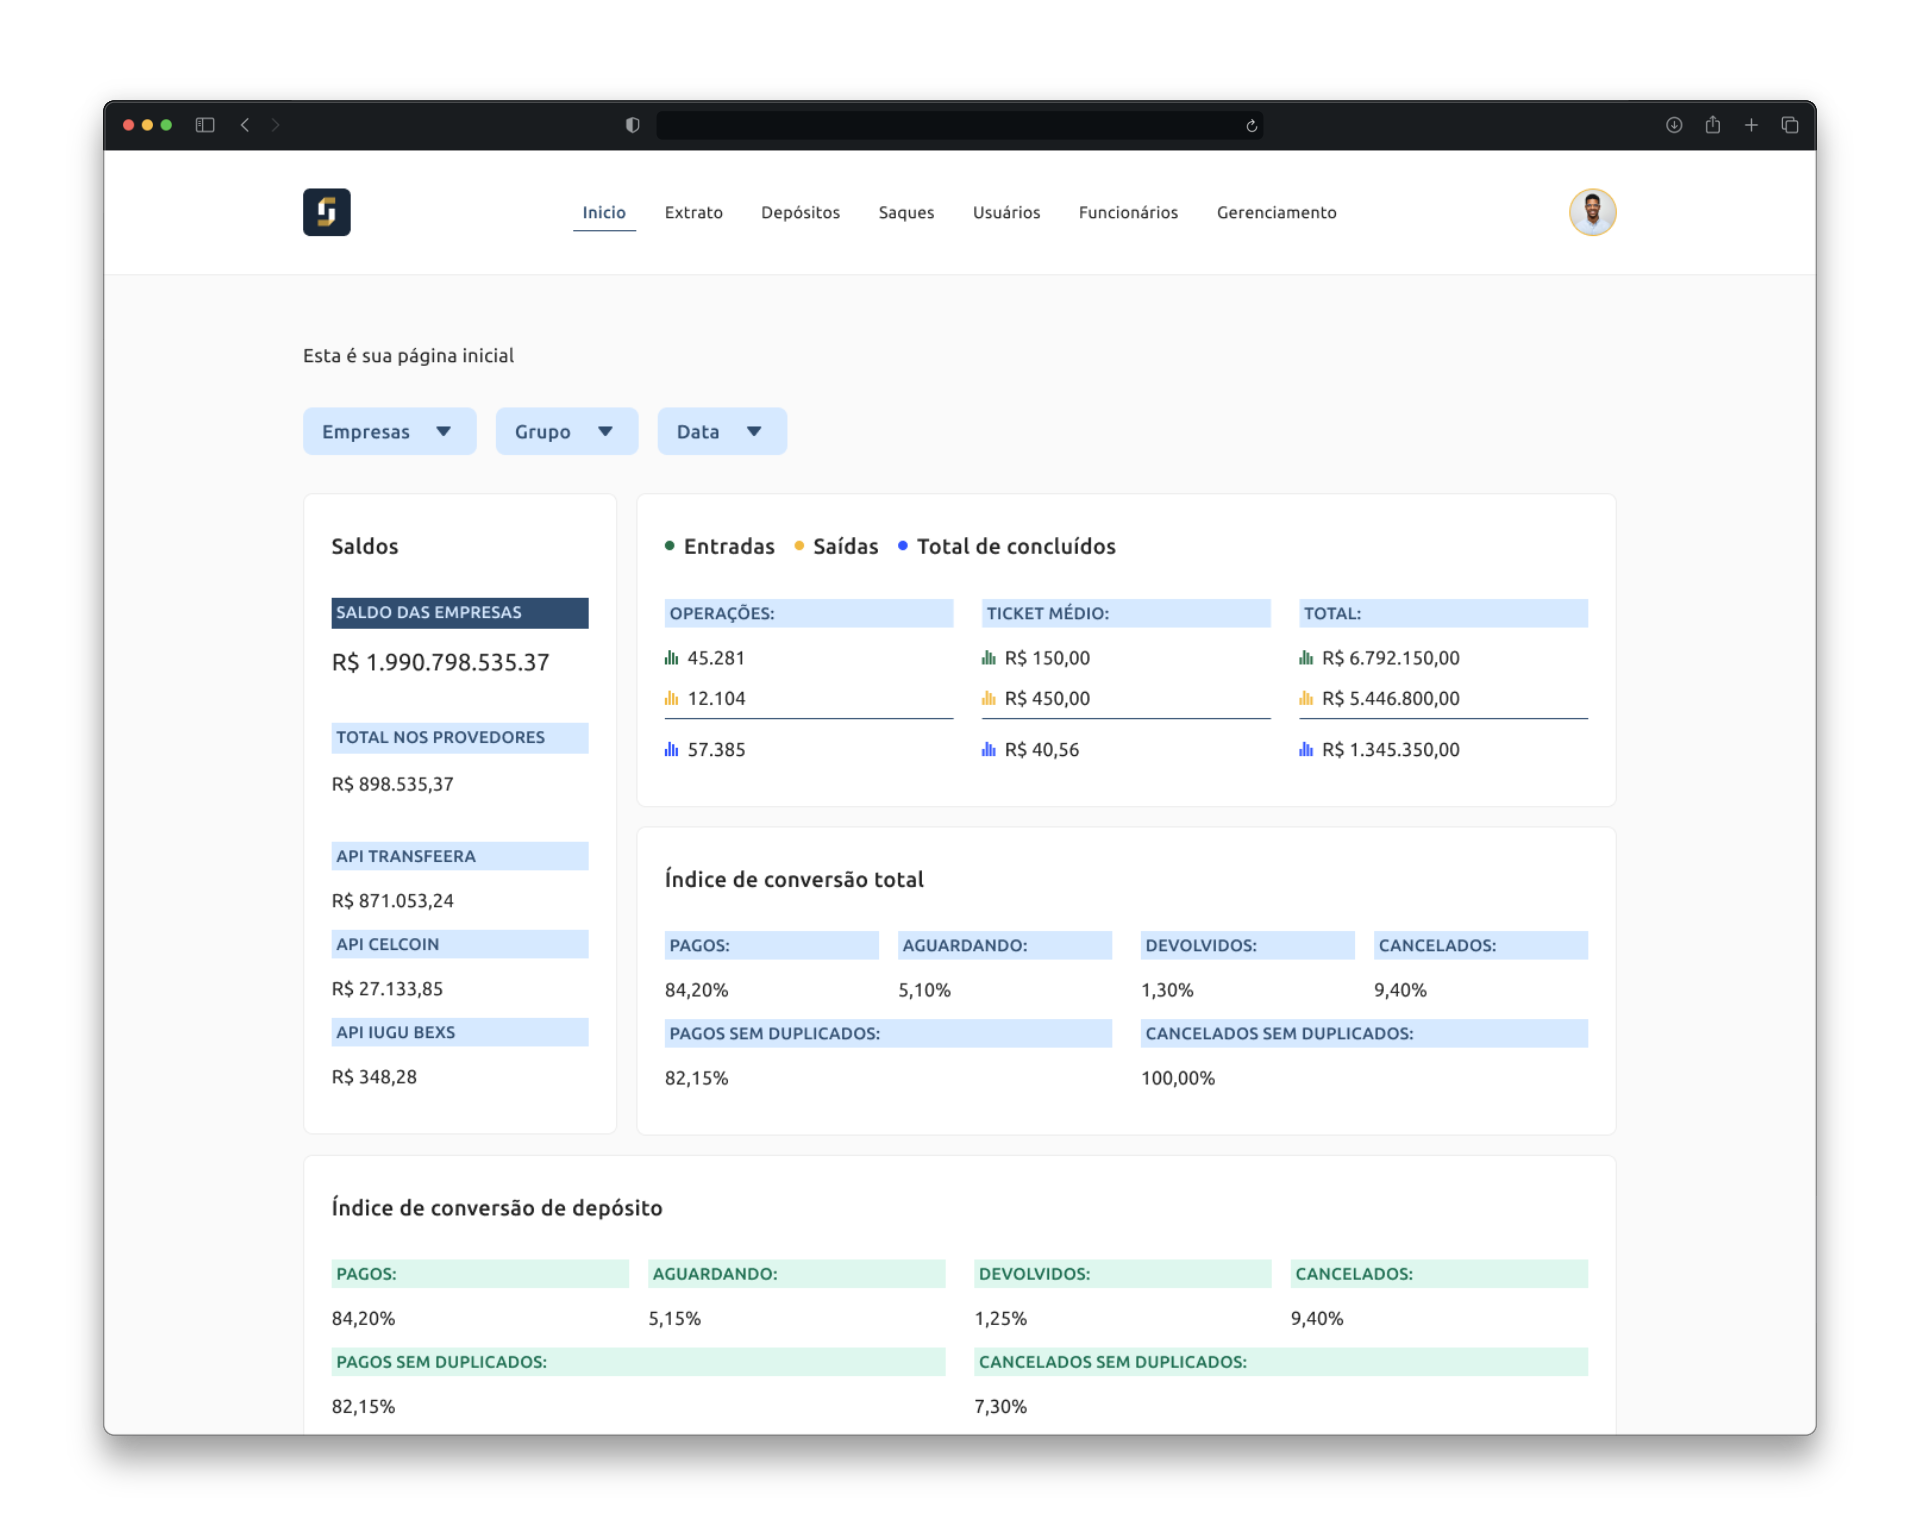
Task: Reload the page with refresh icon
Action: click(1251, 126)
